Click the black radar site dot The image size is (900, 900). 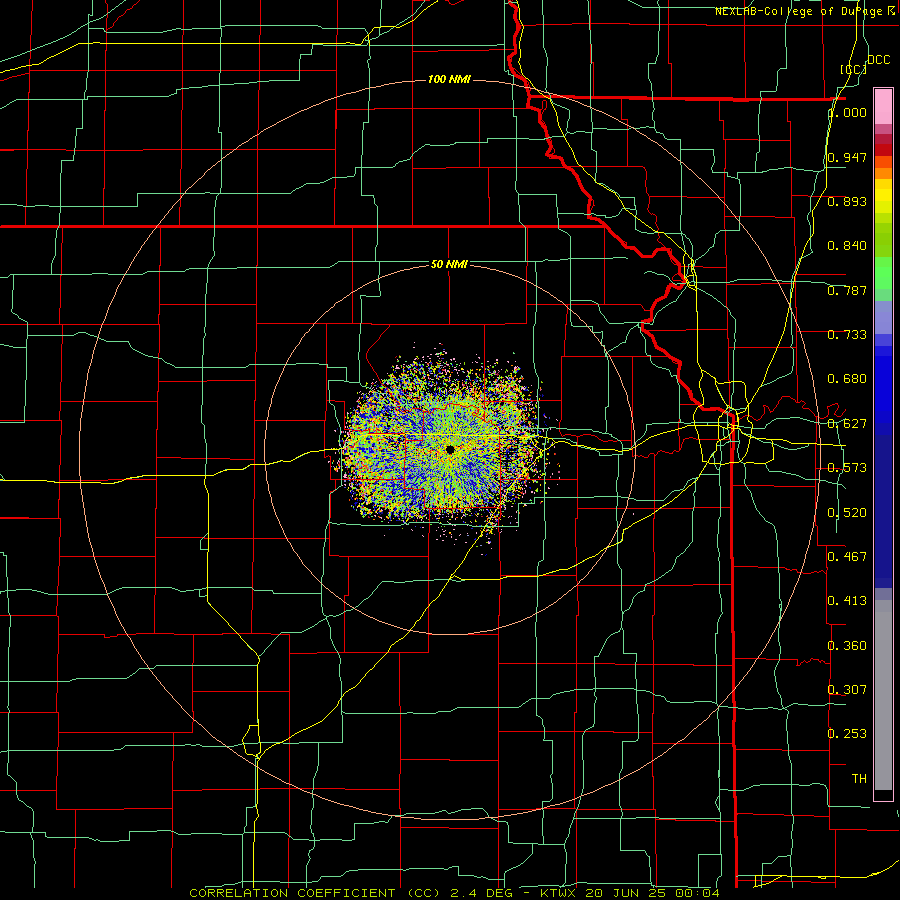[450, 450]
